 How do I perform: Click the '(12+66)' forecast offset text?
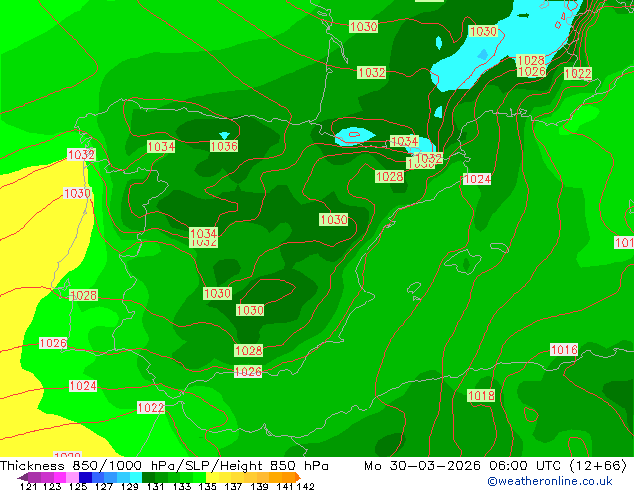(x=598, y=466)
